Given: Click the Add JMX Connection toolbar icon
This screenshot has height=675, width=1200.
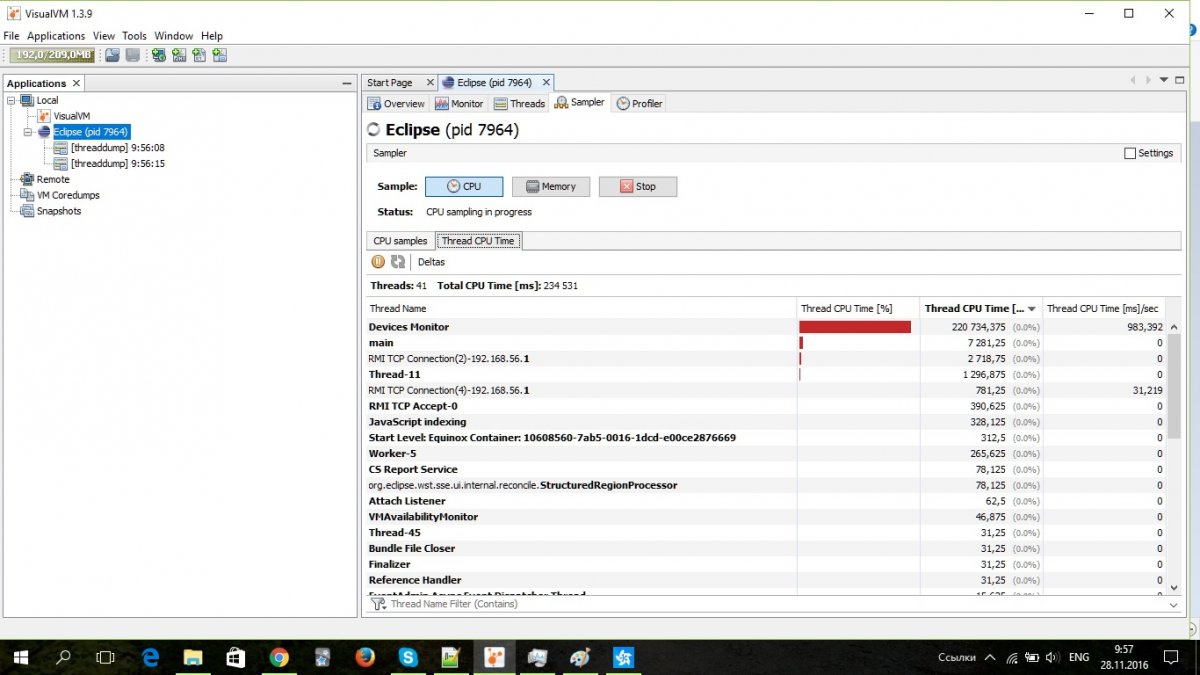Looking at the screenshot, I should 179,55.
